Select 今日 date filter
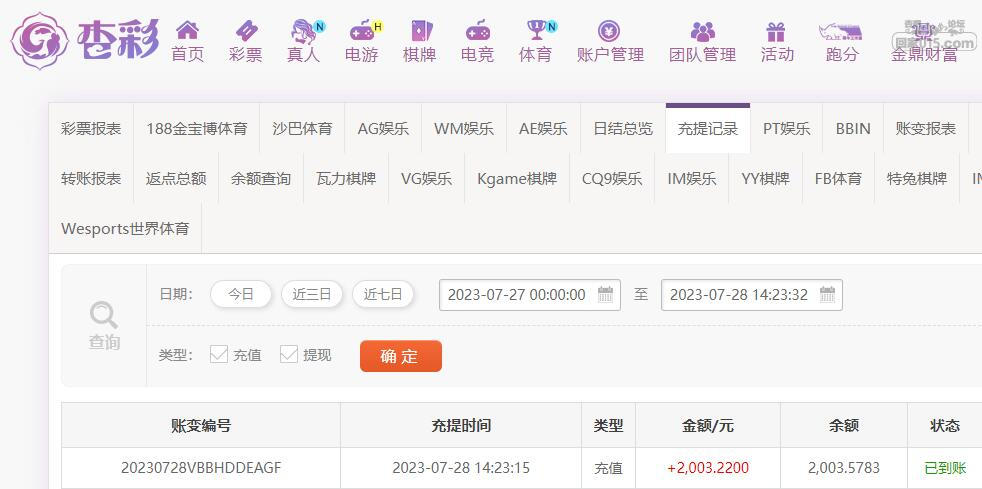 (x=241, y=294)
